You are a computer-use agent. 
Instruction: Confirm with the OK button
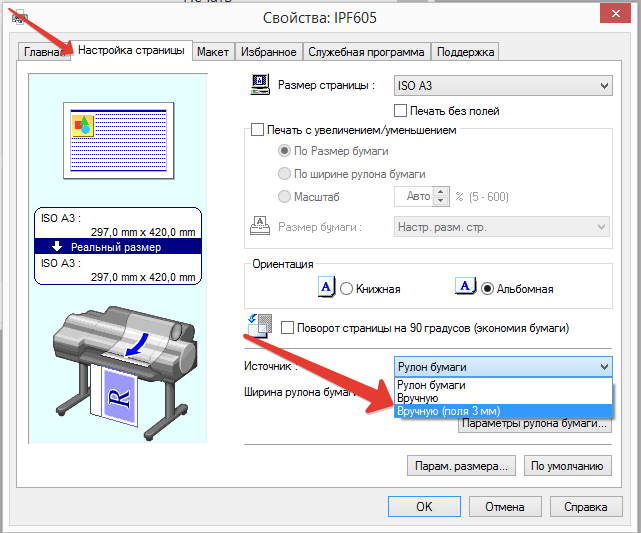pos(424,507)
